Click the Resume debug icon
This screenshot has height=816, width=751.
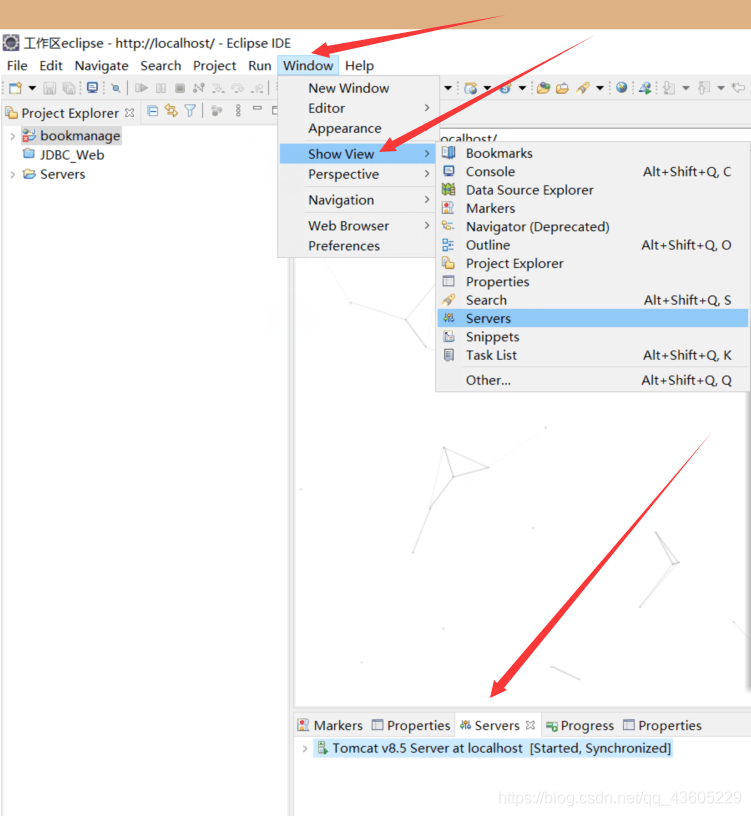click(141, 88)
